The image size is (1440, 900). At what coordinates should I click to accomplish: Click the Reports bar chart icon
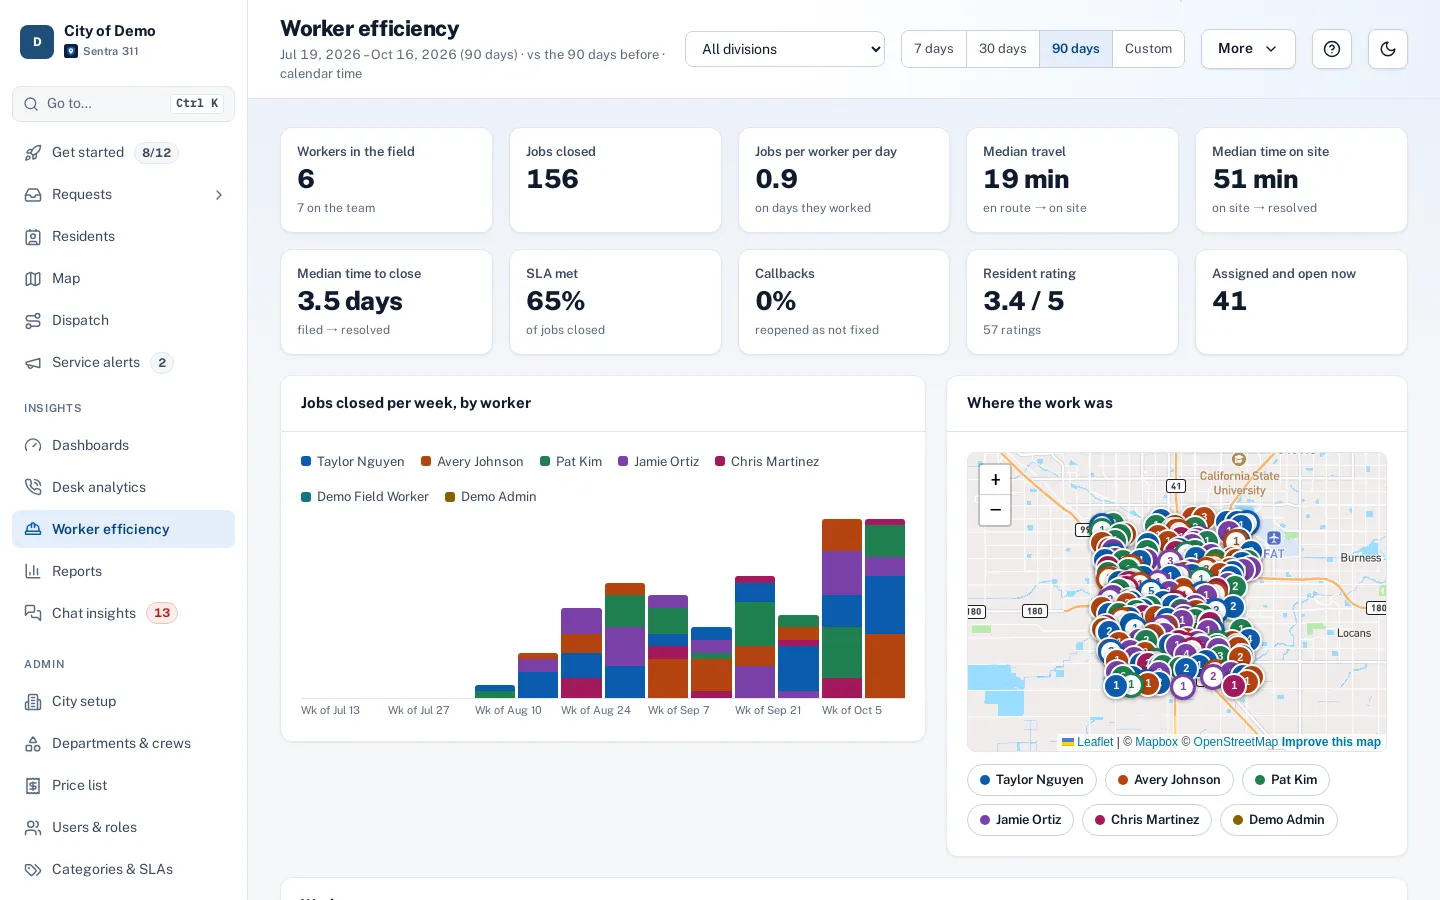click(33, 571)
